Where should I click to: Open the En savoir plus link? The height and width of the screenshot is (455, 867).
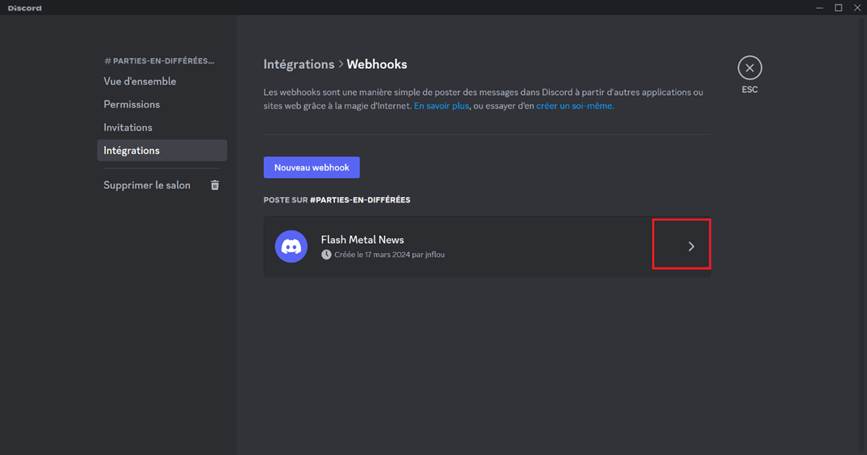442,106
